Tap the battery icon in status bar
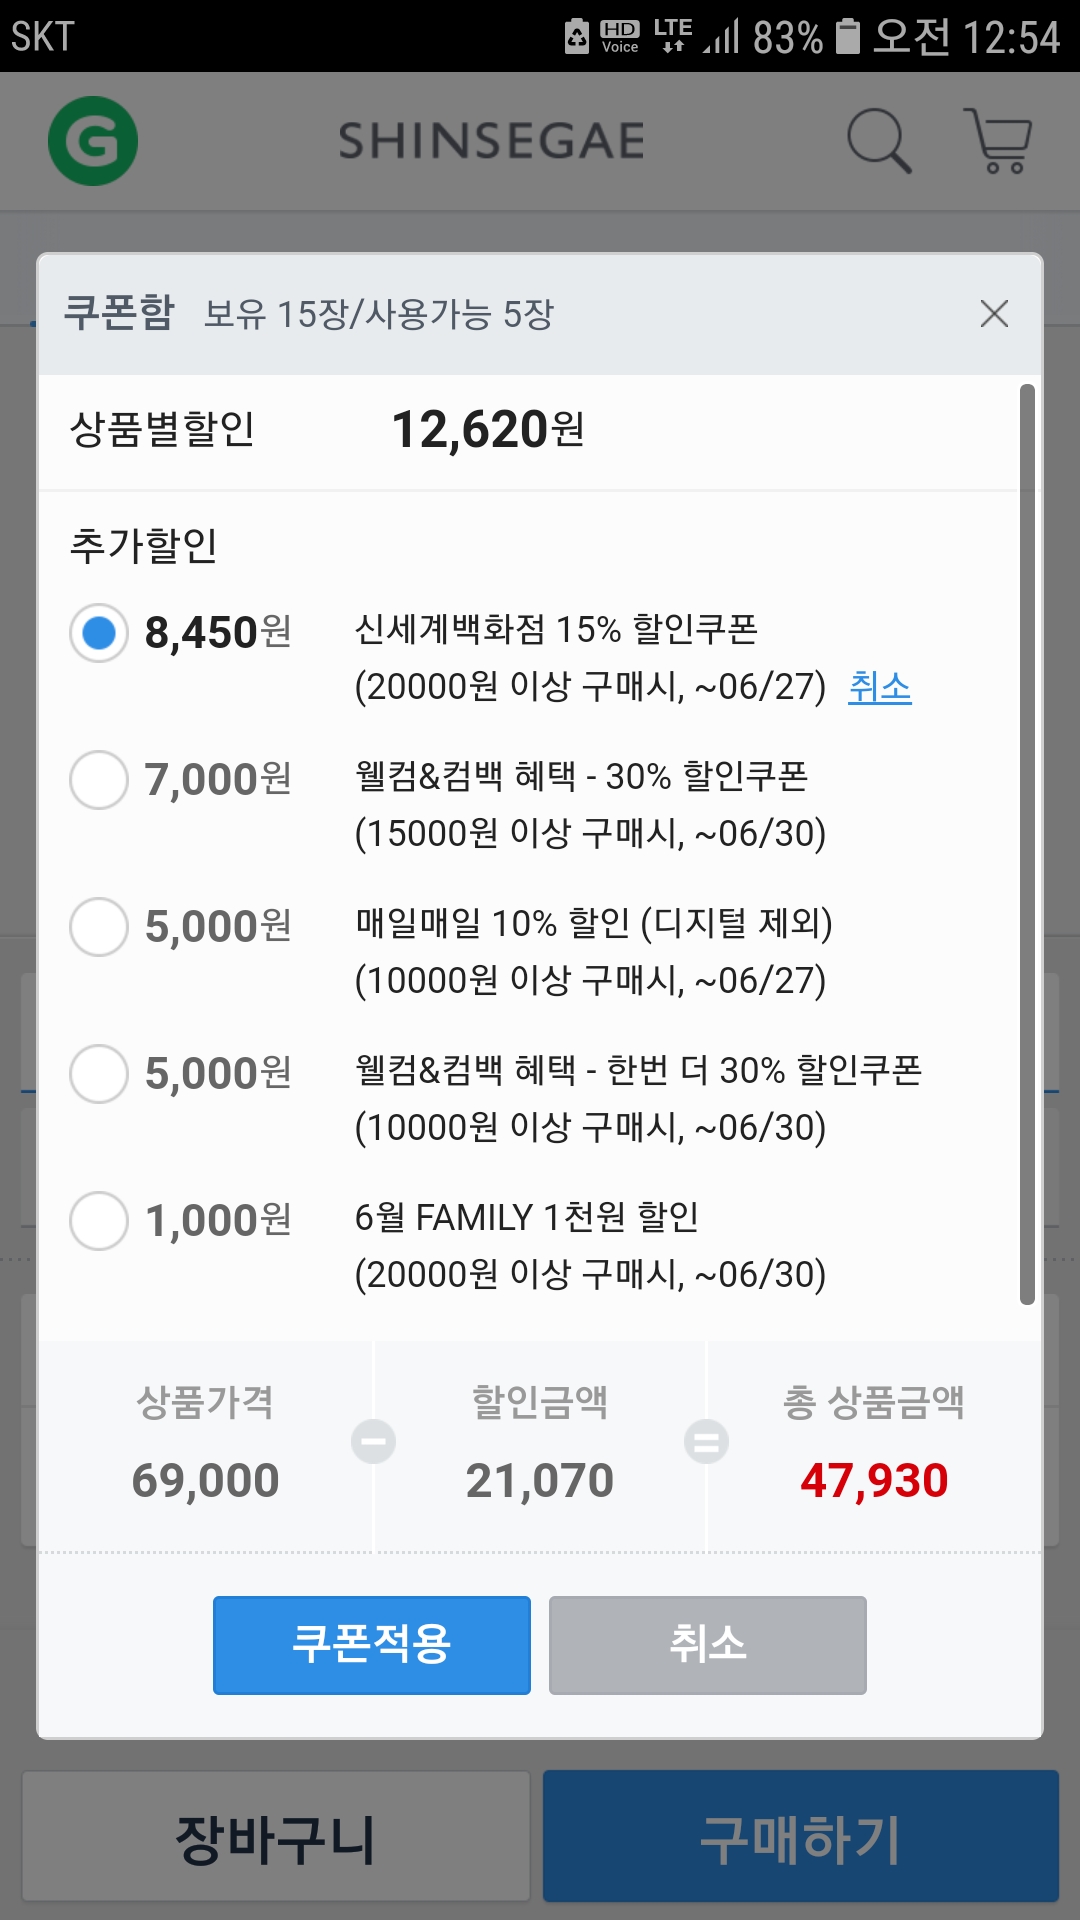The image size is (1080, 1920). click(x=848, y=36)
